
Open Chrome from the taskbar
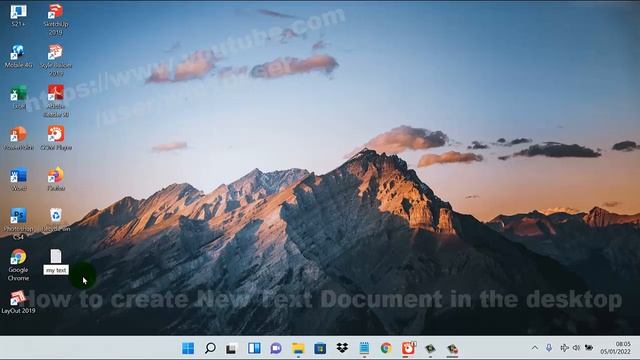[386, 348]
